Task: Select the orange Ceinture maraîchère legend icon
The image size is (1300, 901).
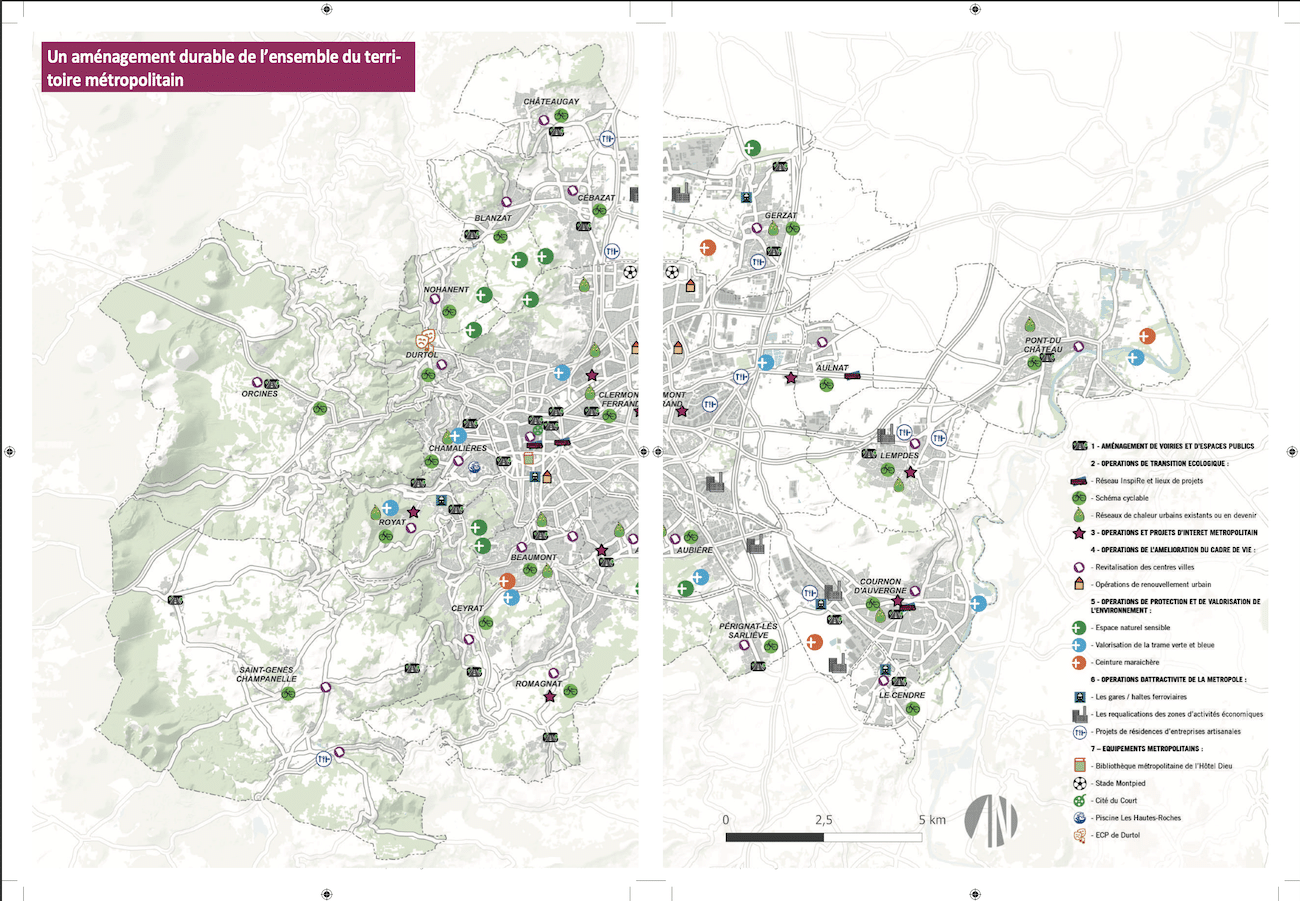Action: click(x=1079, y=662)
